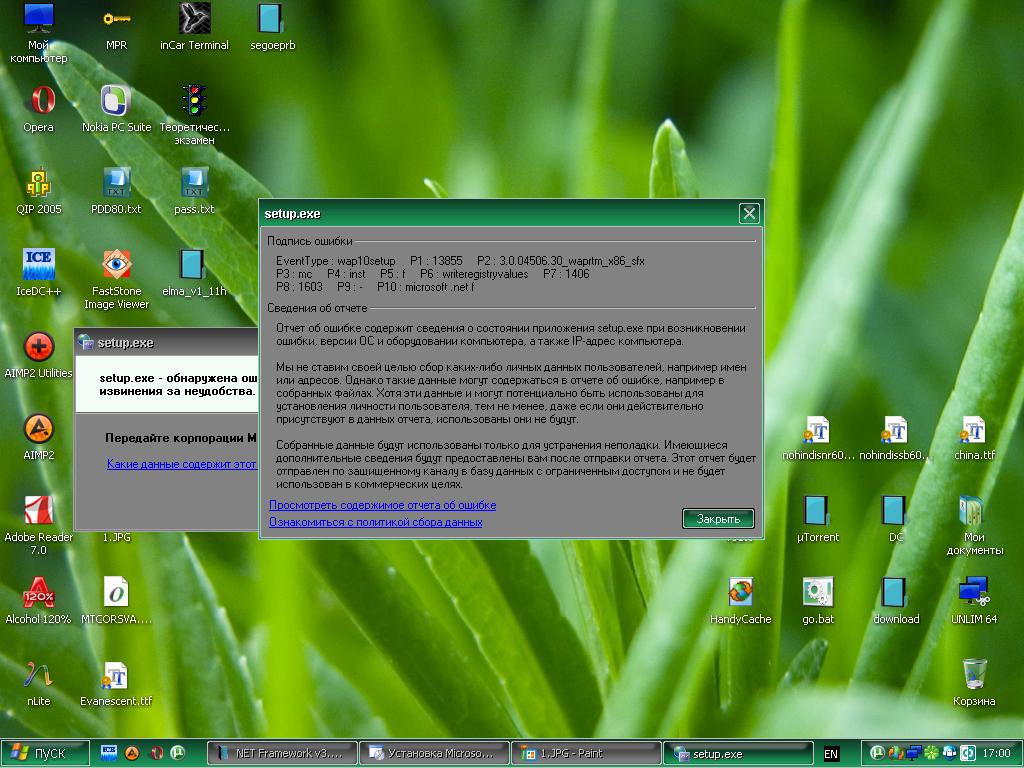
Task: Open the Opera browser desktop icon
Action: [x=39, y=102]
